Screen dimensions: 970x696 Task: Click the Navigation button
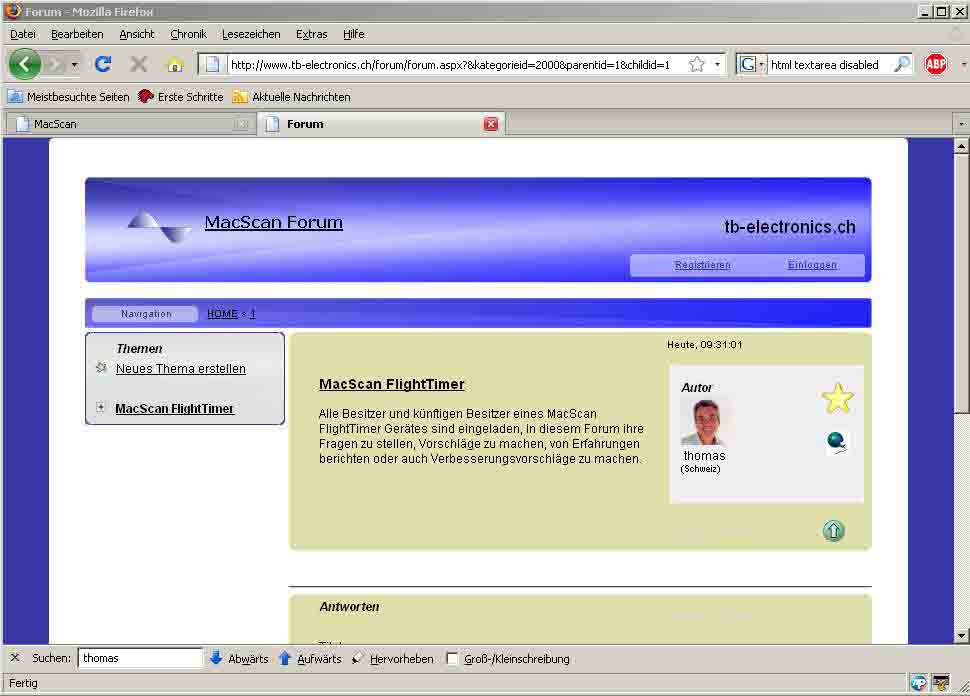pos(146,314)
